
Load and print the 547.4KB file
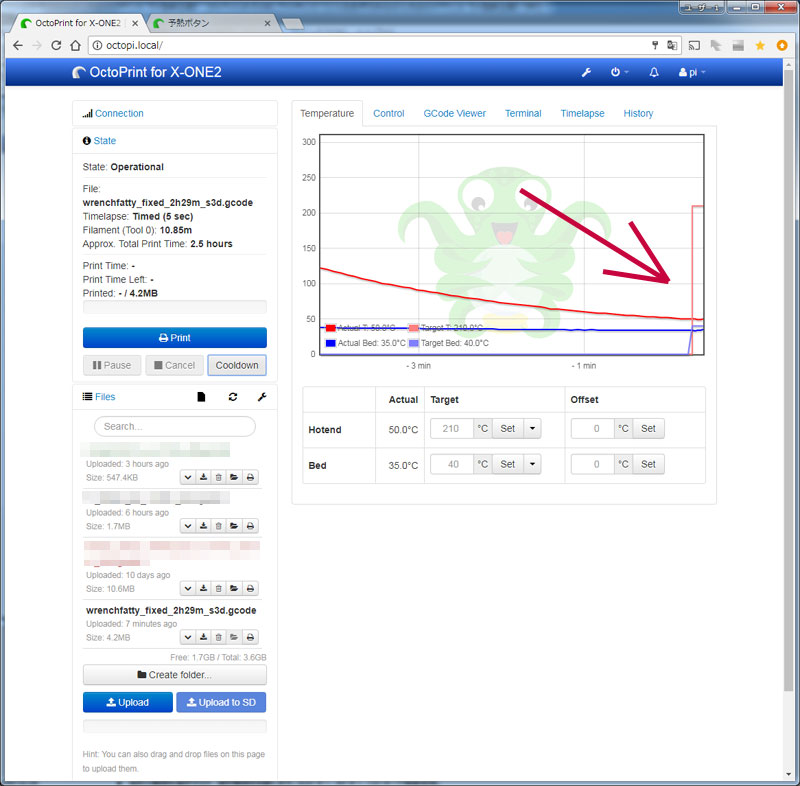[x=250, y=477]
